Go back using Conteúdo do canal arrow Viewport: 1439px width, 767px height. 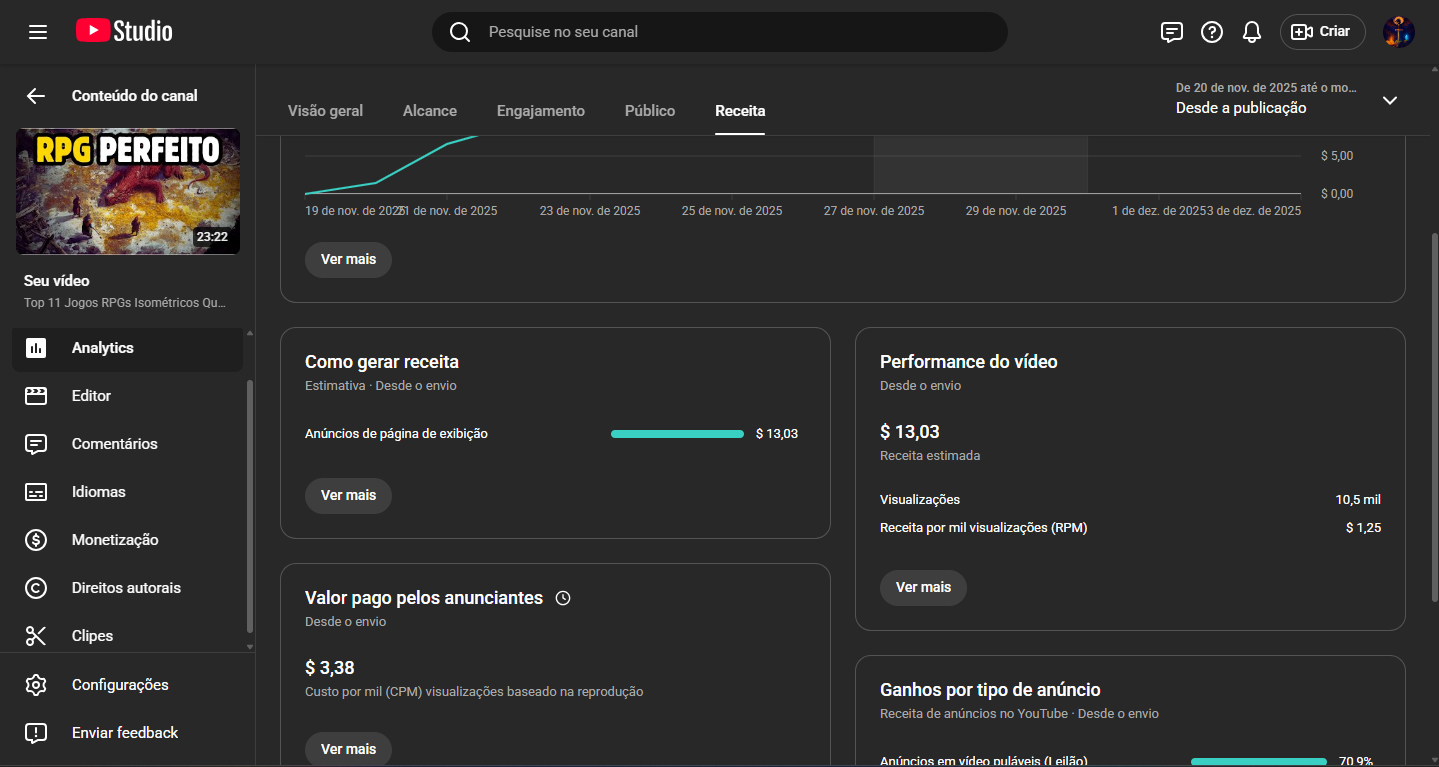click(x=36, y=96)
